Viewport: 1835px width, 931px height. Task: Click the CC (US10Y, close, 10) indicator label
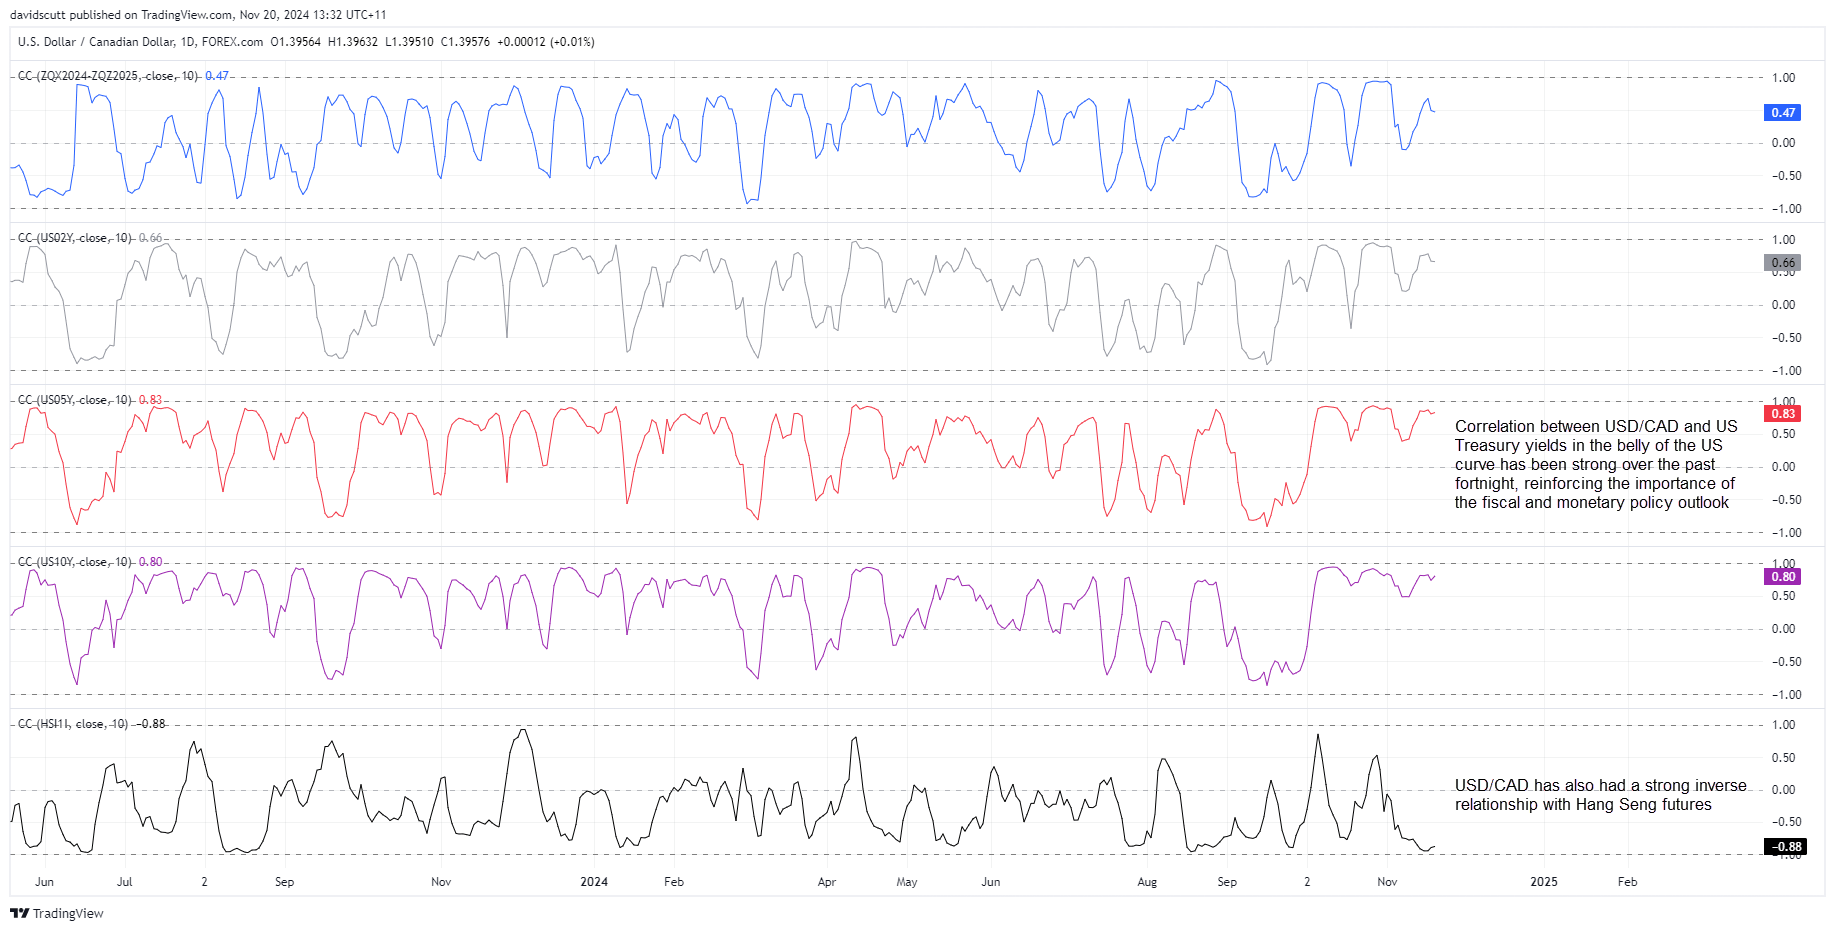(x=75, y=562)
